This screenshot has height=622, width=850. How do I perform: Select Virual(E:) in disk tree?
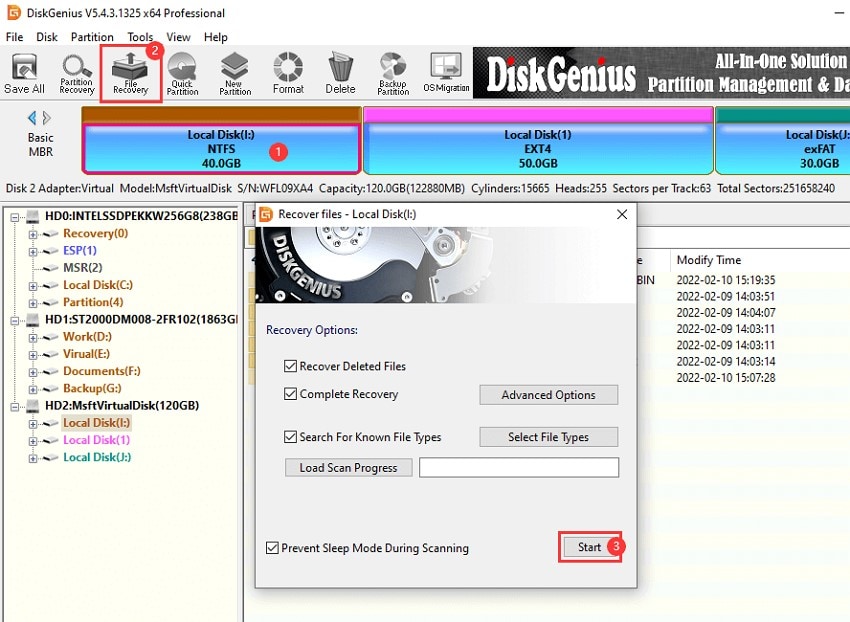coord(86,354)
